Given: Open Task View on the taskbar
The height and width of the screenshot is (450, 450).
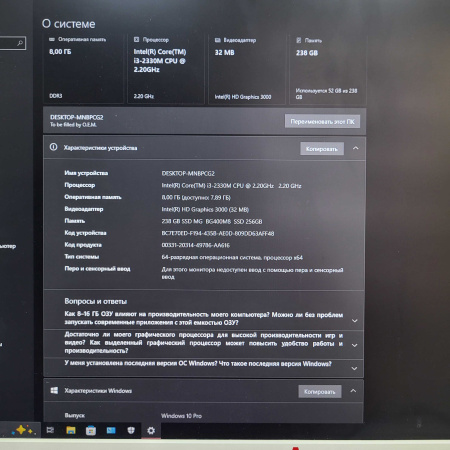Looking at the screenshot, I should point(50,430).
